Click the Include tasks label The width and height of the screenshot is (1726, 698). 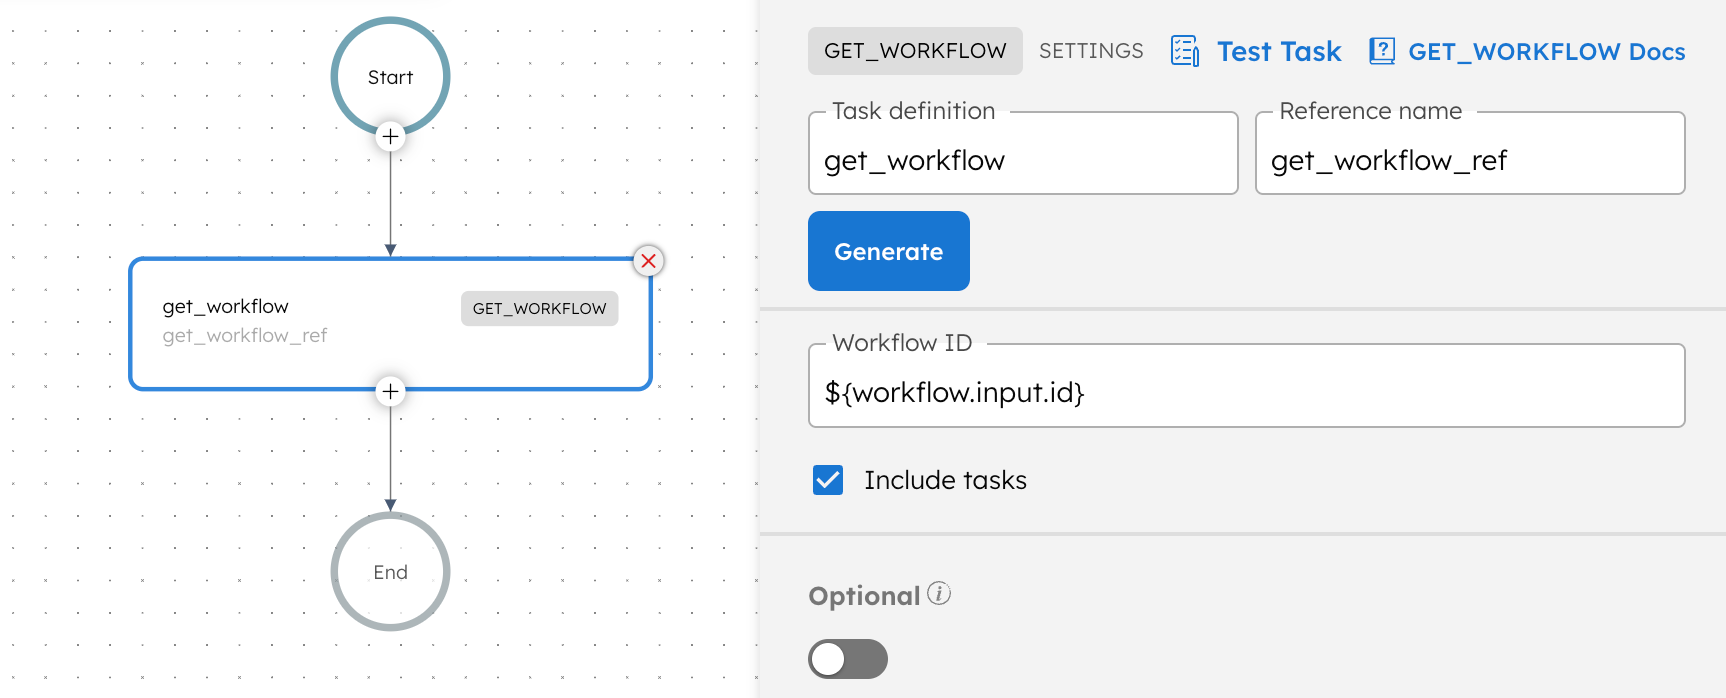945,481
